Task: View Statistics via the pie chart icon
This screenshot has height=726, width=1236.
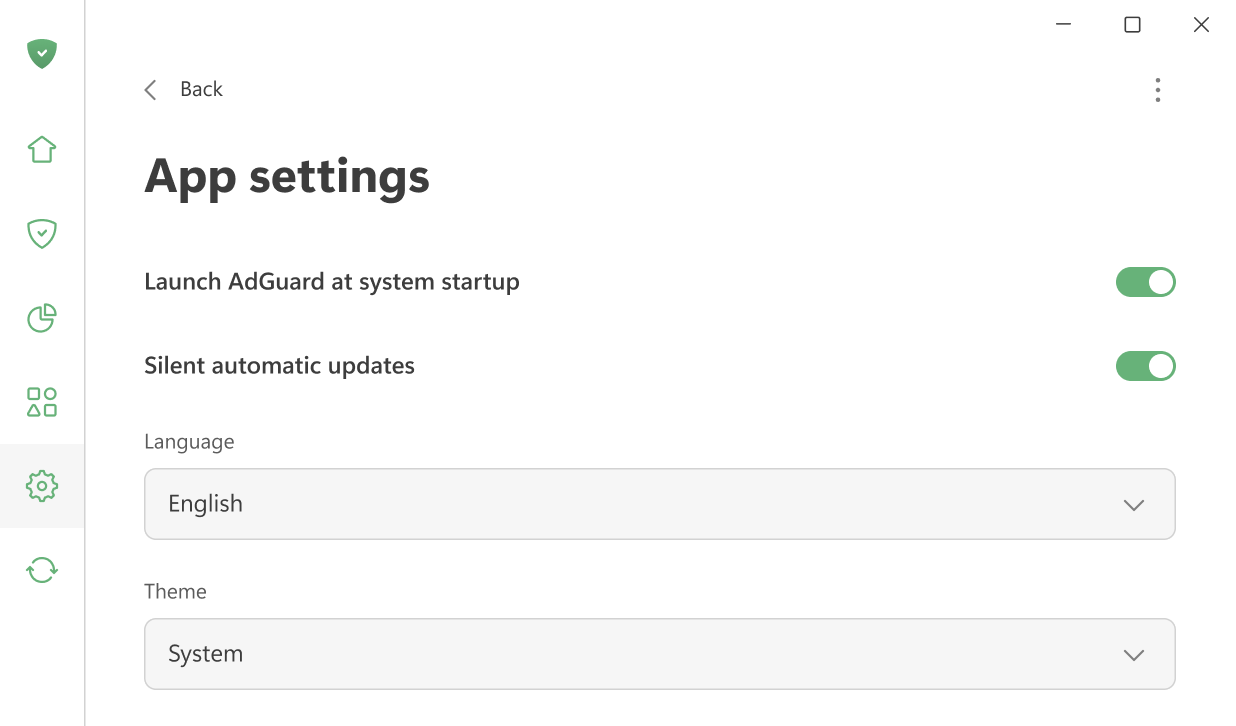Action: coord(42,318)
